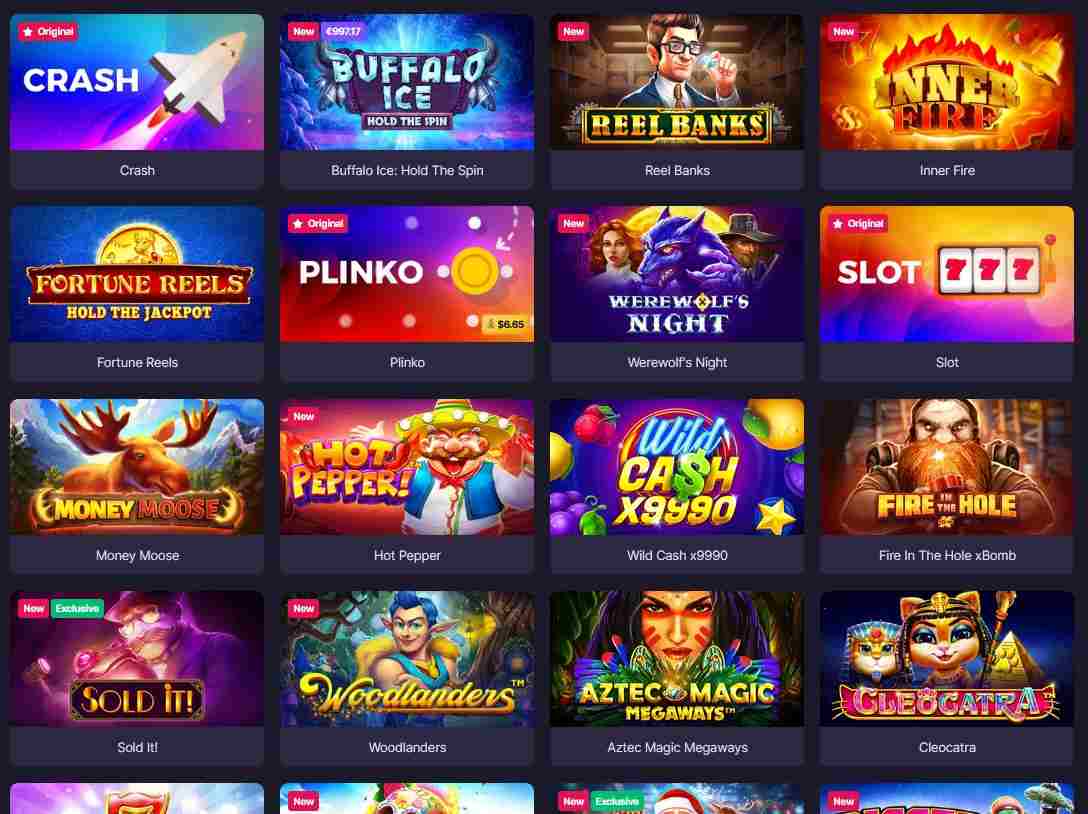Open the Fortune Reels title link
Viewport: 1088px width, 814px height.
coord(137,362)
